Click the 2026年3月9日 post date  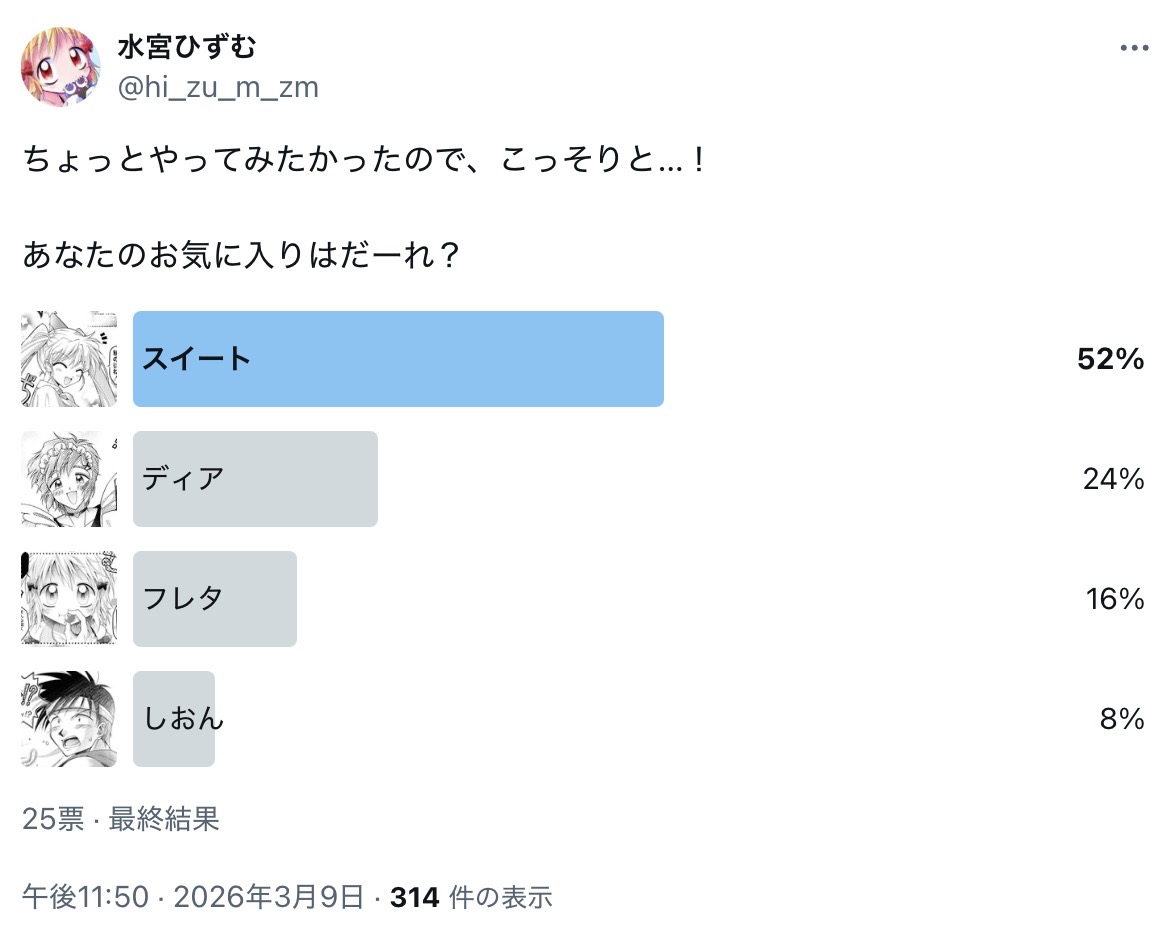click(269, 897)
